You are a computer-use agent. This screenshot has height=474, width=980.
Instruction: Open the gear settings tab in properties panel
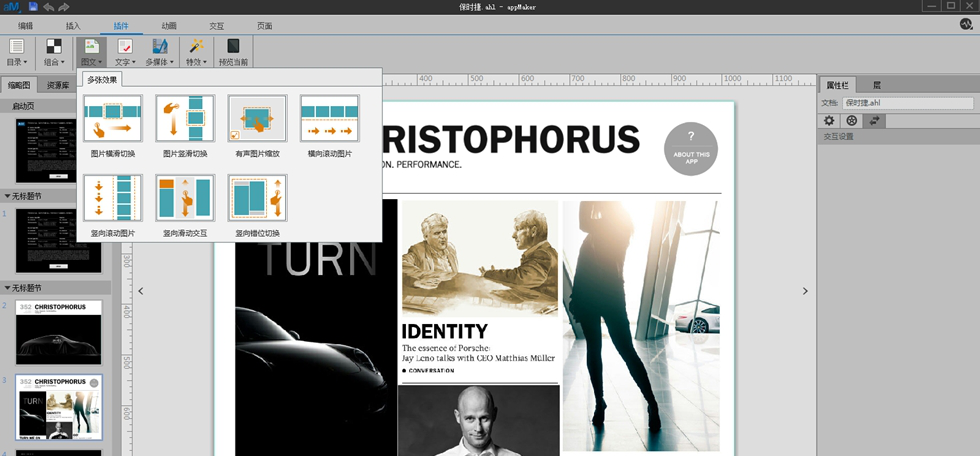pos(829,121)
